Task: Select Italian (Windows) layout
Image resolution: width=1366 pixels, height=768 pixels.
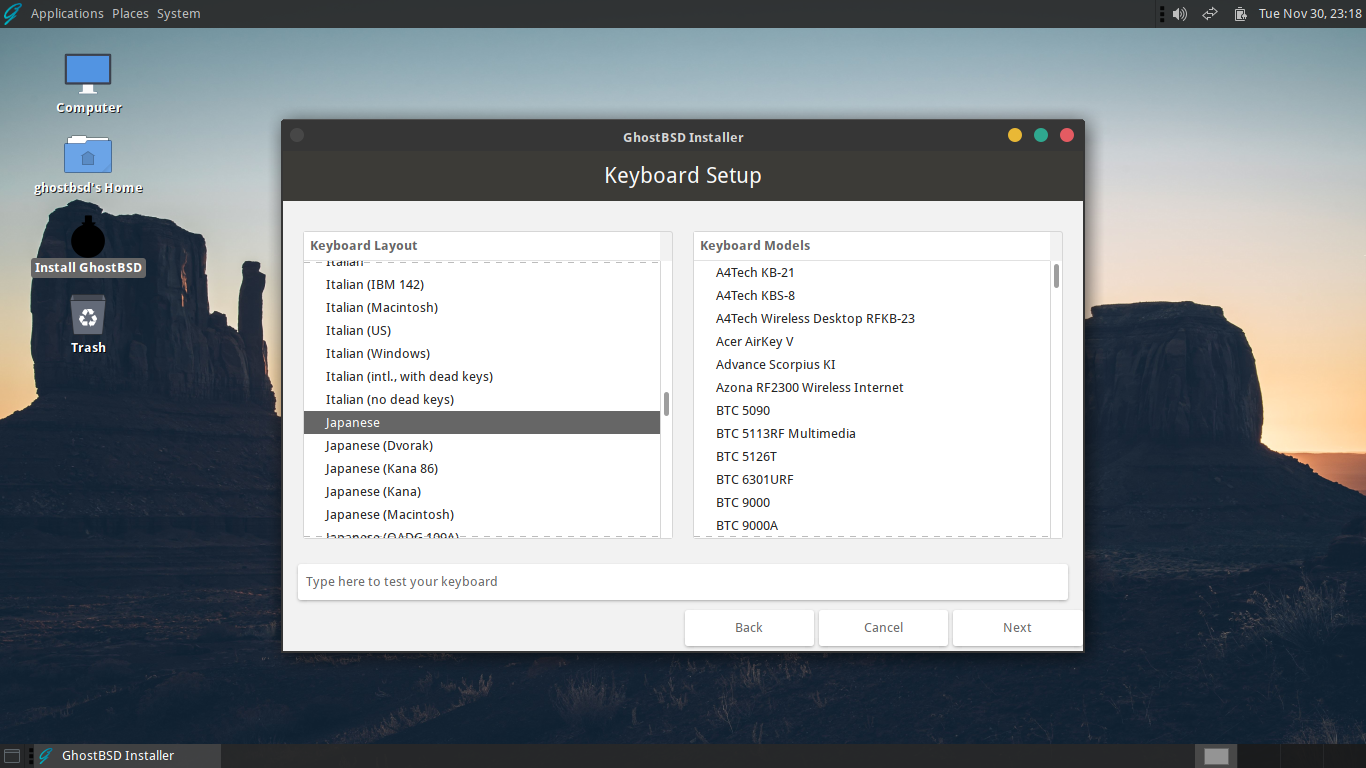Action: coord(482,354)
